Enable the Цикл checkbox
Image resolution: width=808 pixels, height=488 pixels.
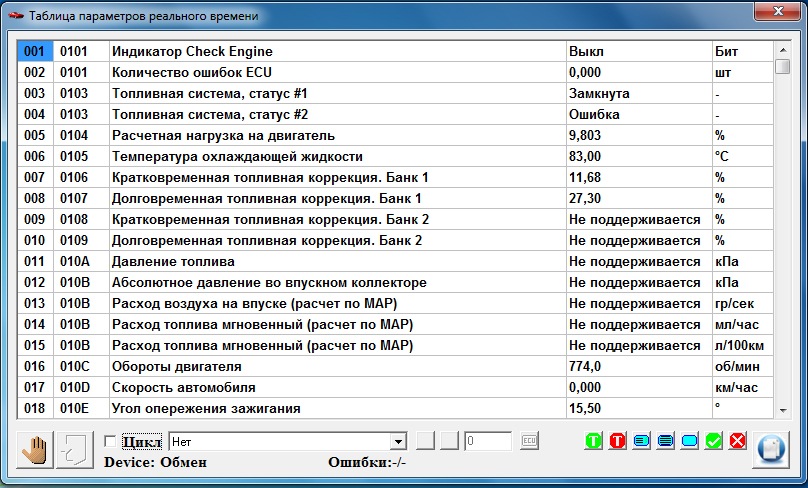click(110, 441)
